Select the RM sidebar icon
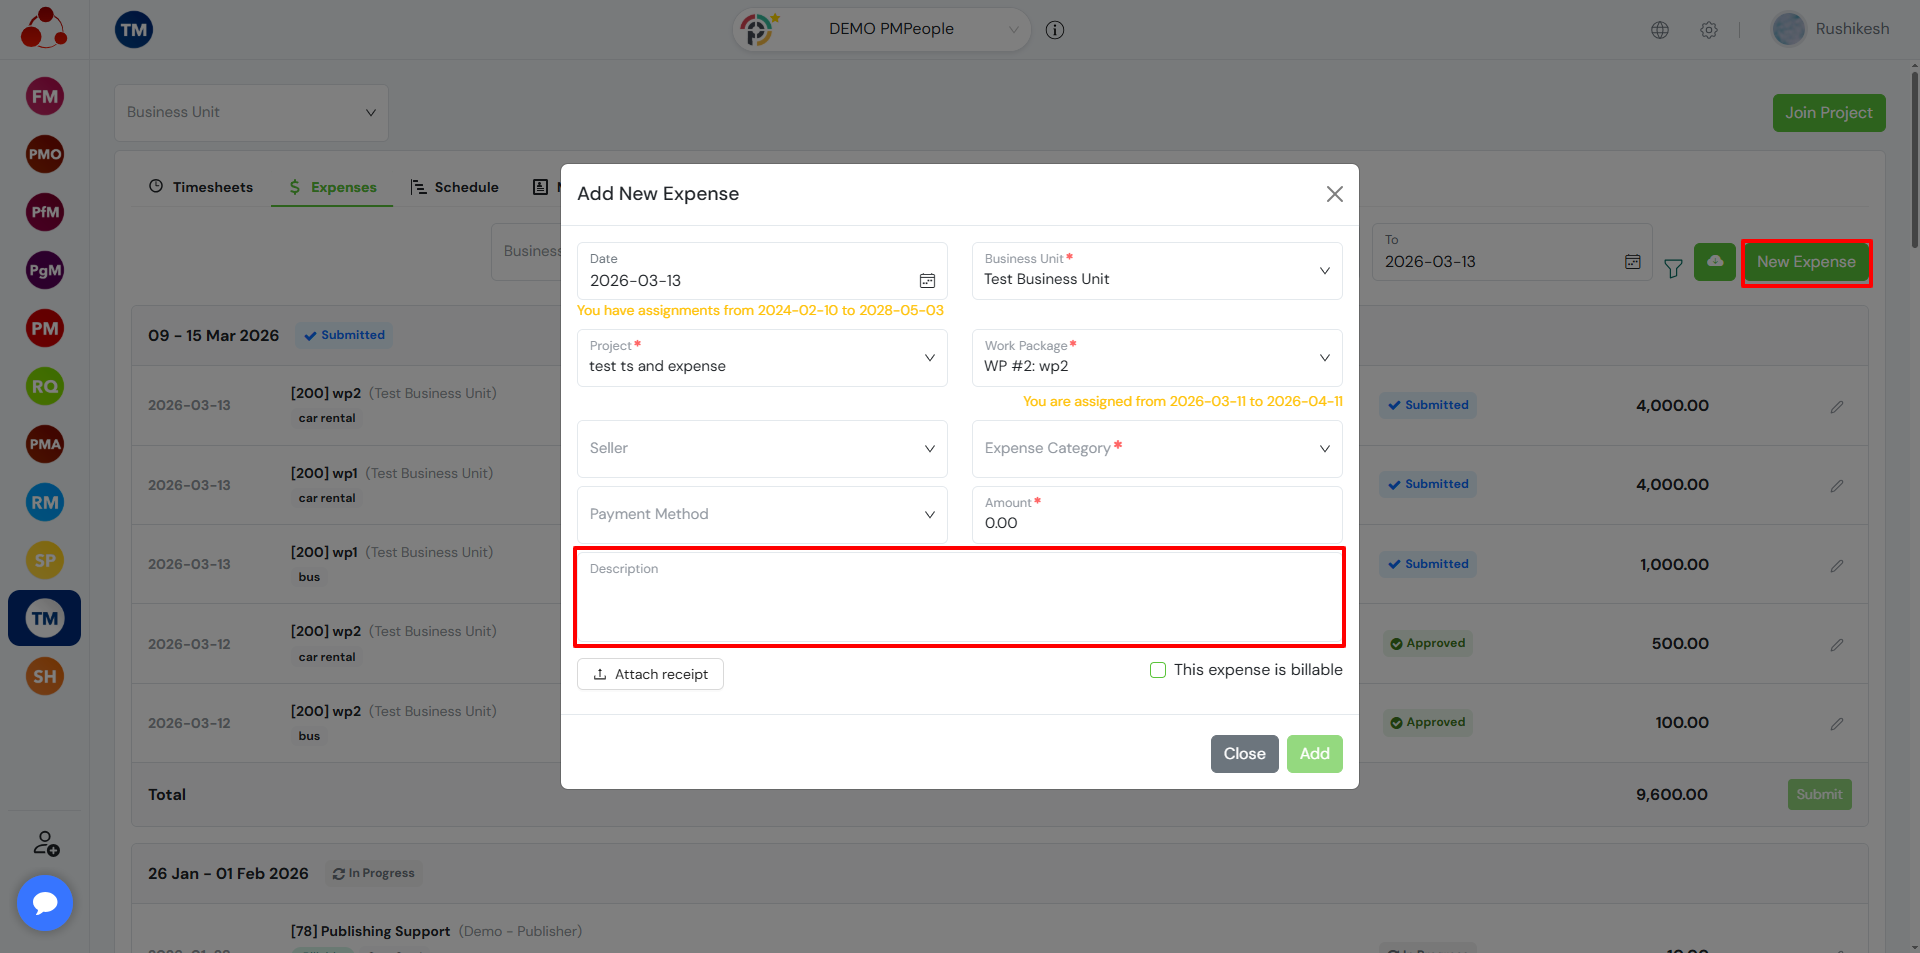Screen dimensions: 1920x953 tap(45, 502)
